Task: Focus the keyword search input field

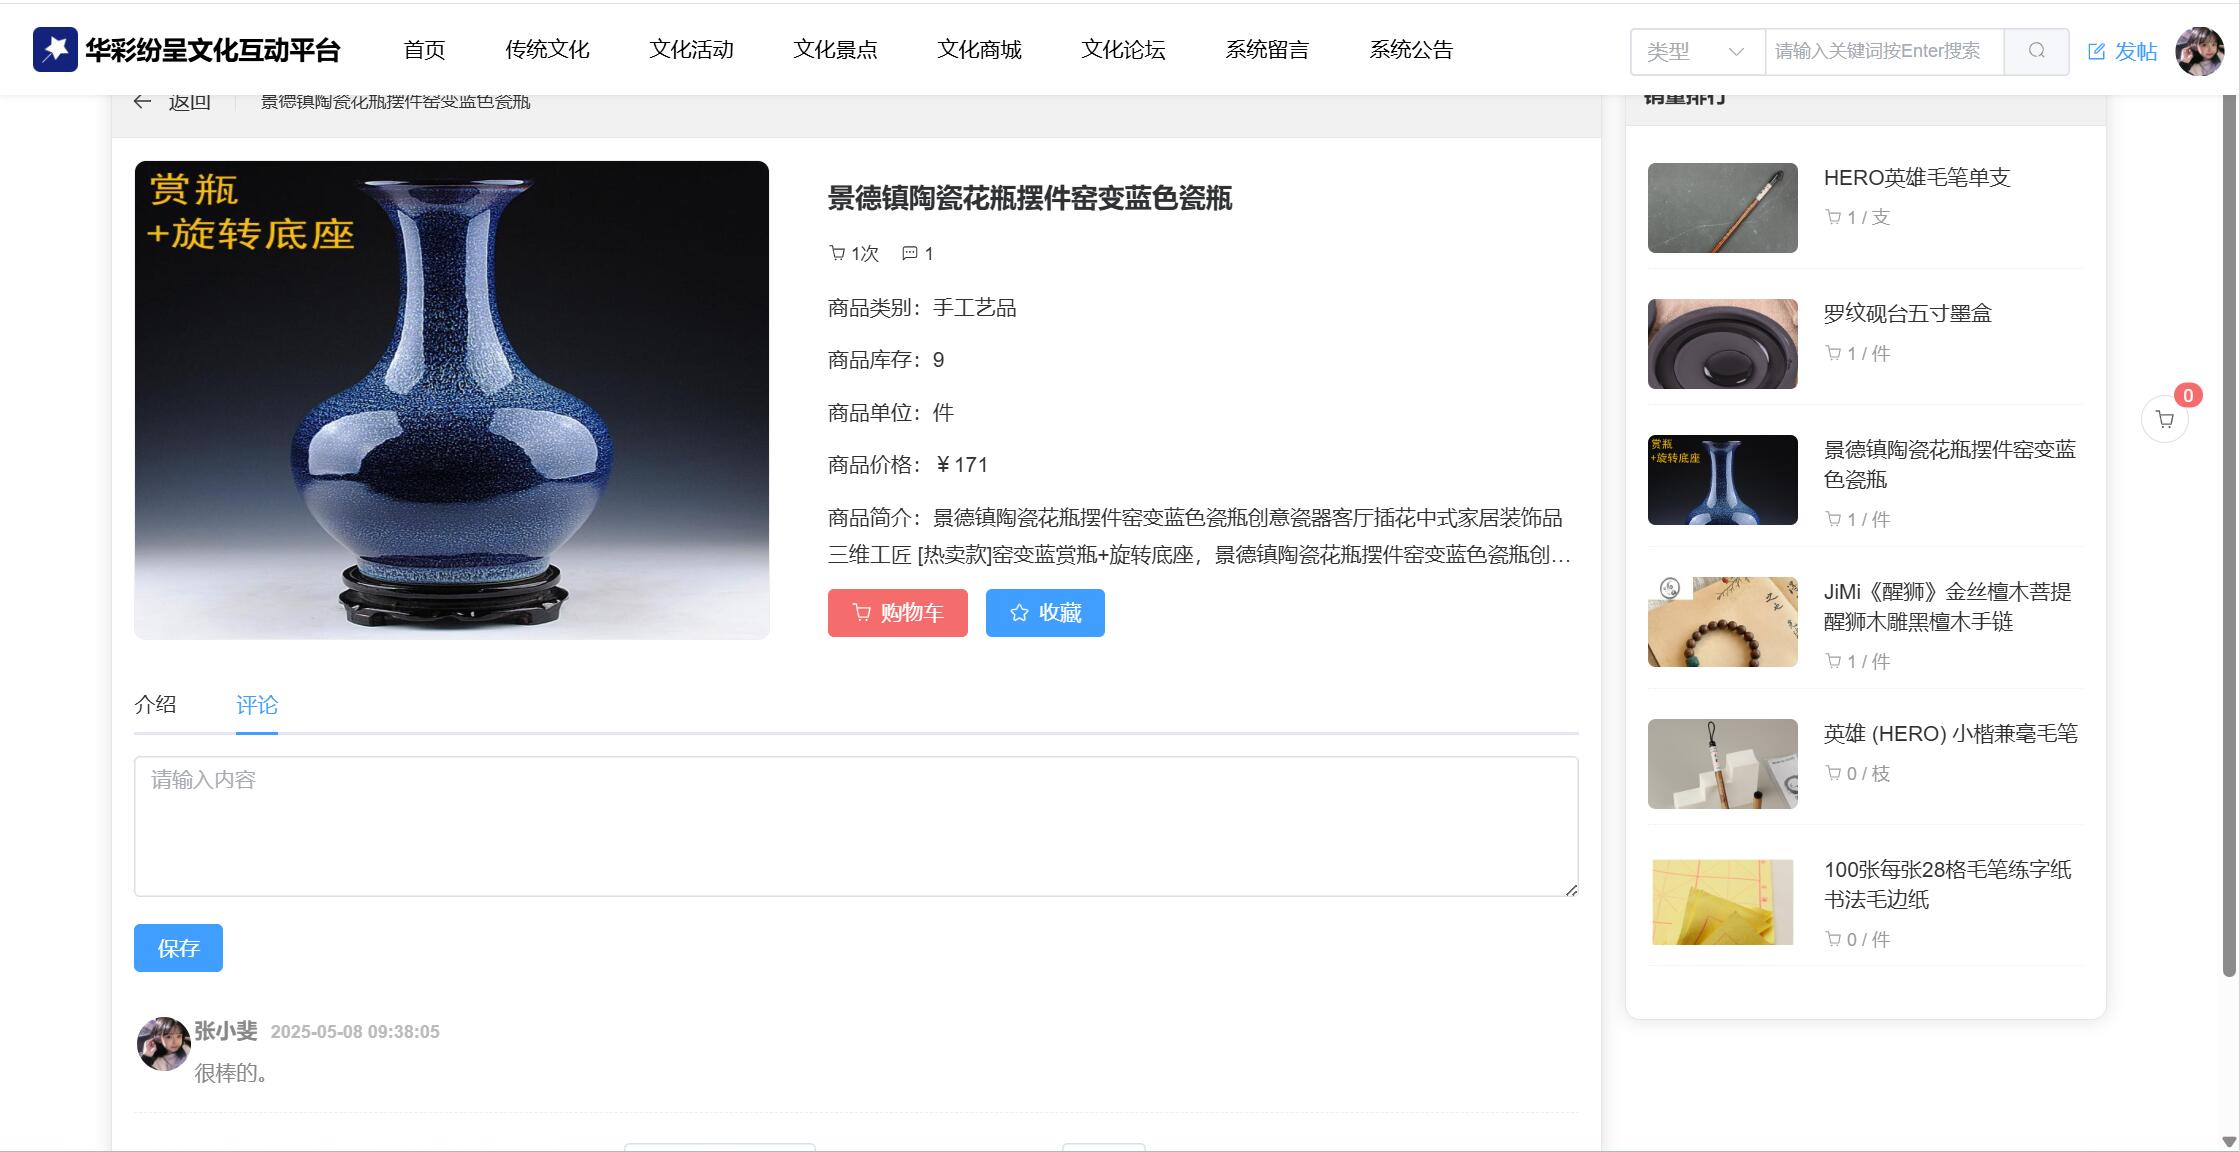Action: point(1884,51)
